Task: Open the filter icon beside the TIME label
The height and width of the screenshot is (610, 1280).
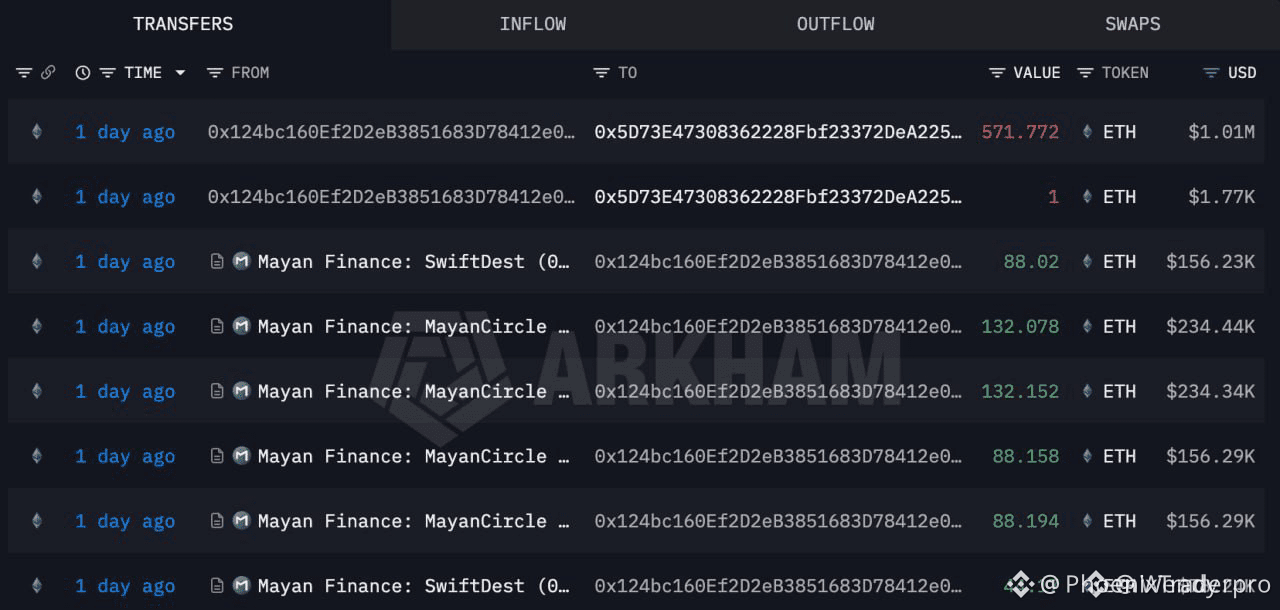Action: [x=107, y=73]
